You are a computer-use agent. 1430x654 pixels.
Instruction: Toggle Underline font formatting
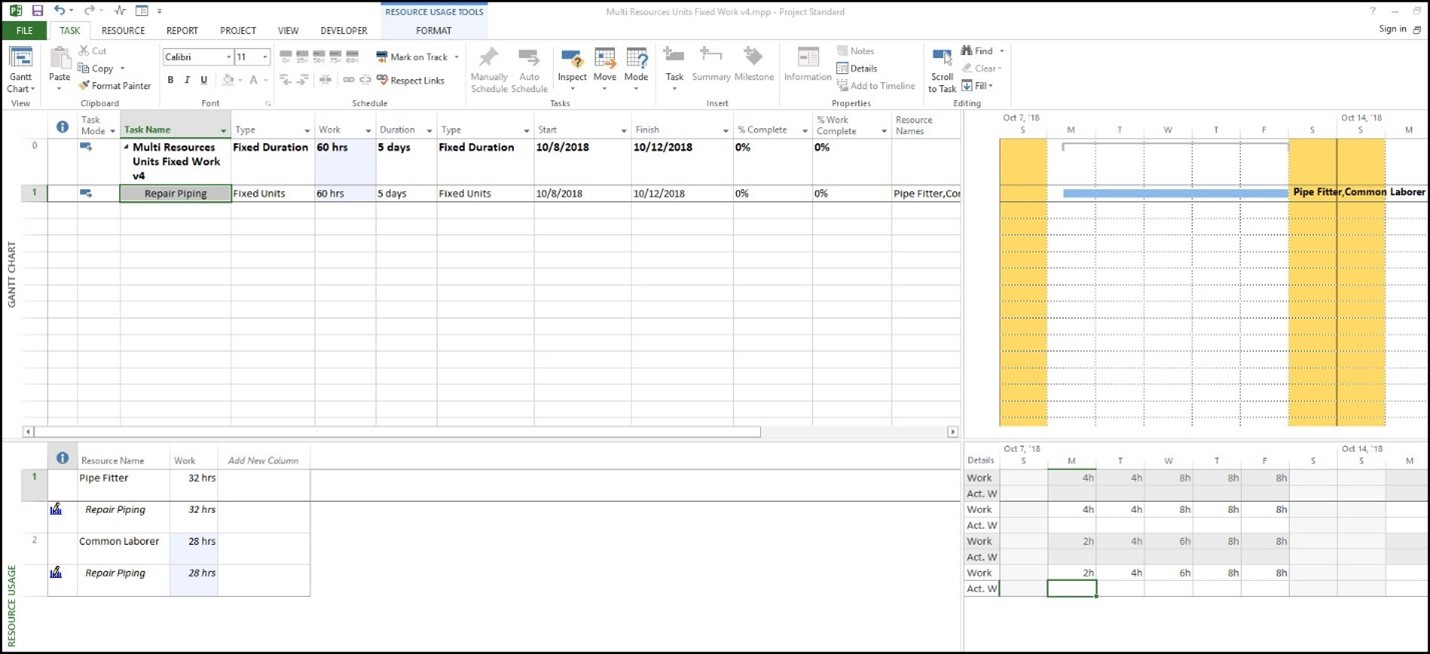(x=204, y=80)
